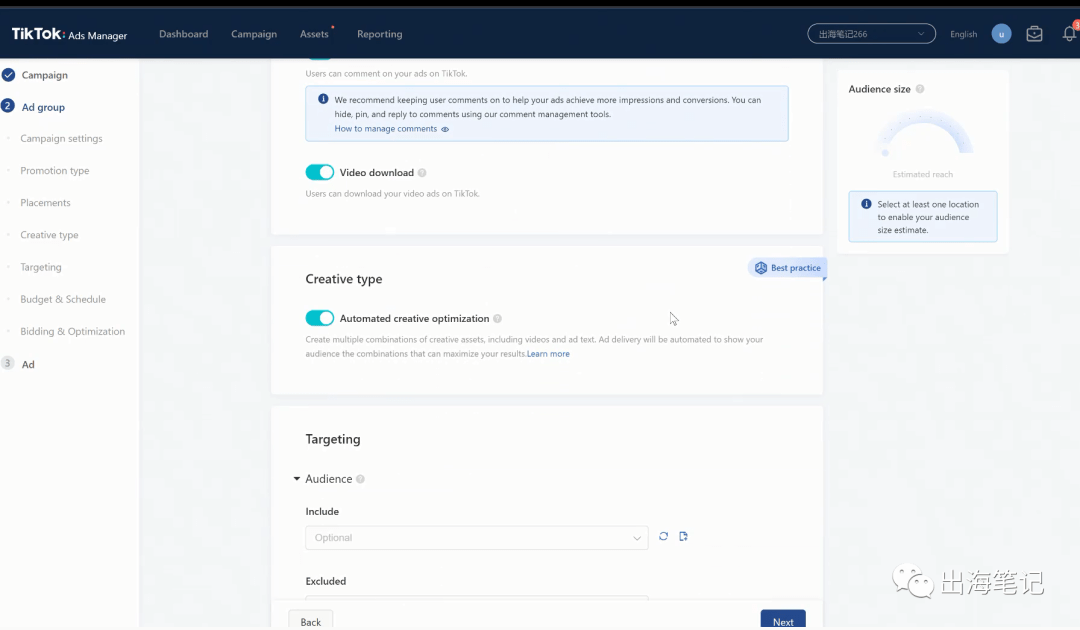Open the user avatar icon
Image resolution: width=1080 pixels, height=630 pixels.
(1001, 34)
